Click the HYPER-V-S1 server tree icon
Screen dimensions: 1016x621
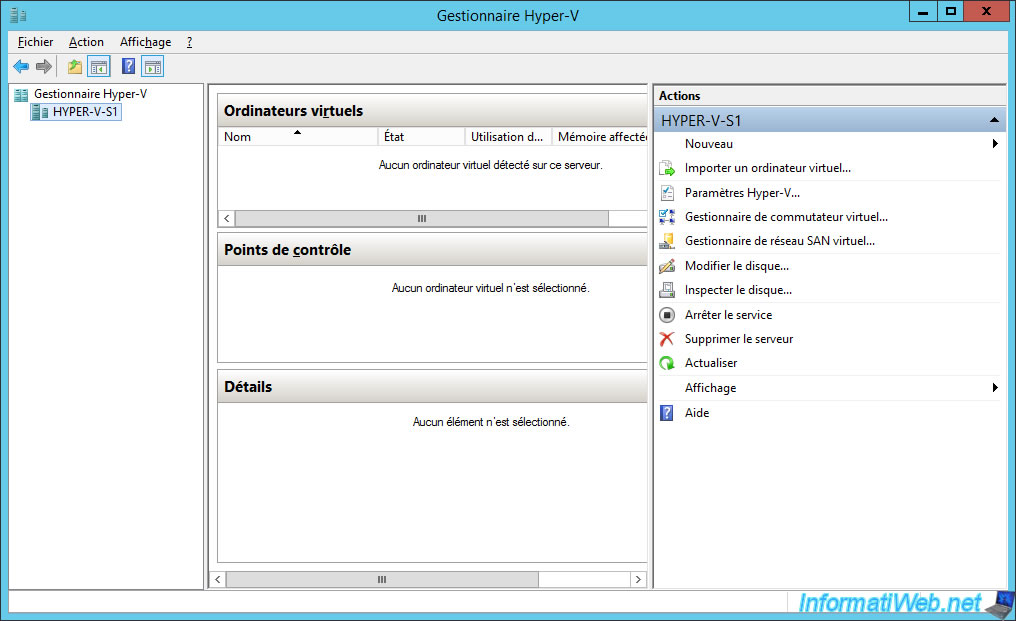[x=40, y=112]
